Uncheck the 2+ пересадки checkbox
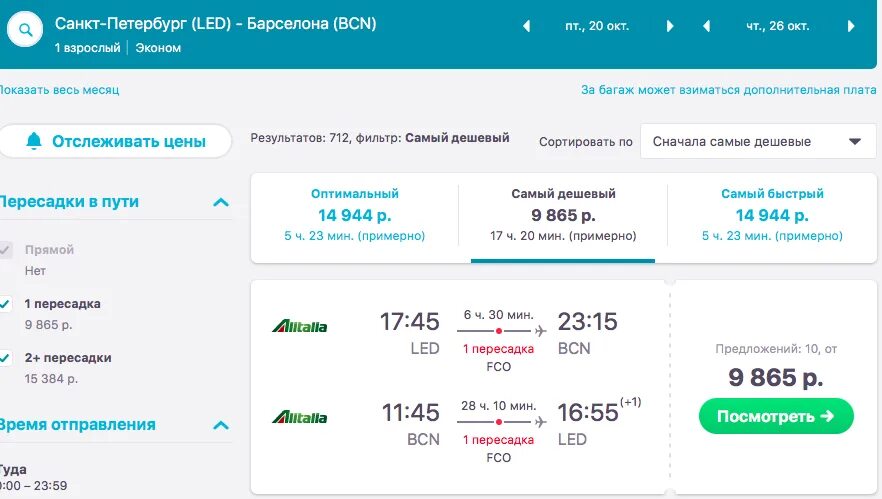882x499 pixels. click(6, 358)
